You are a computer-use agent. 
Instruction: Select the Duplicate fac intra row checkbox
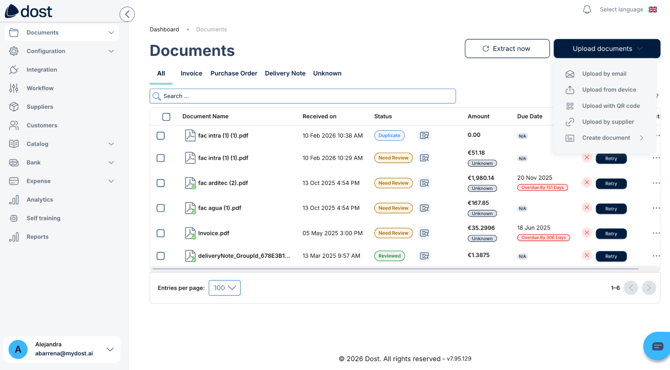pos(161,135)
